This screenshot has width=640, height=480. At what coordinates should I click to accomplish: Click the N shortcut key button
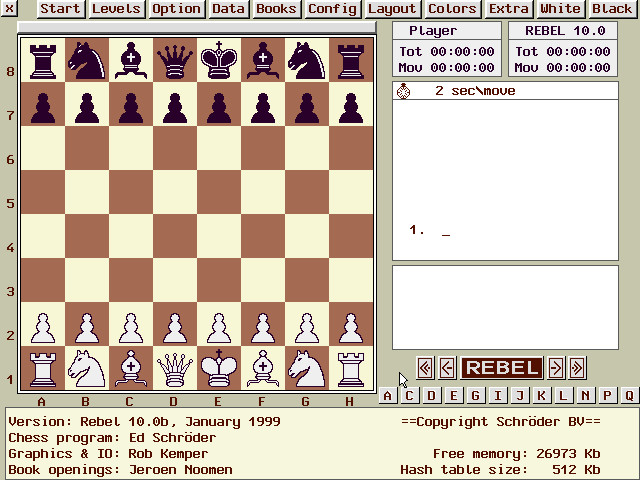tap(585, 396)
